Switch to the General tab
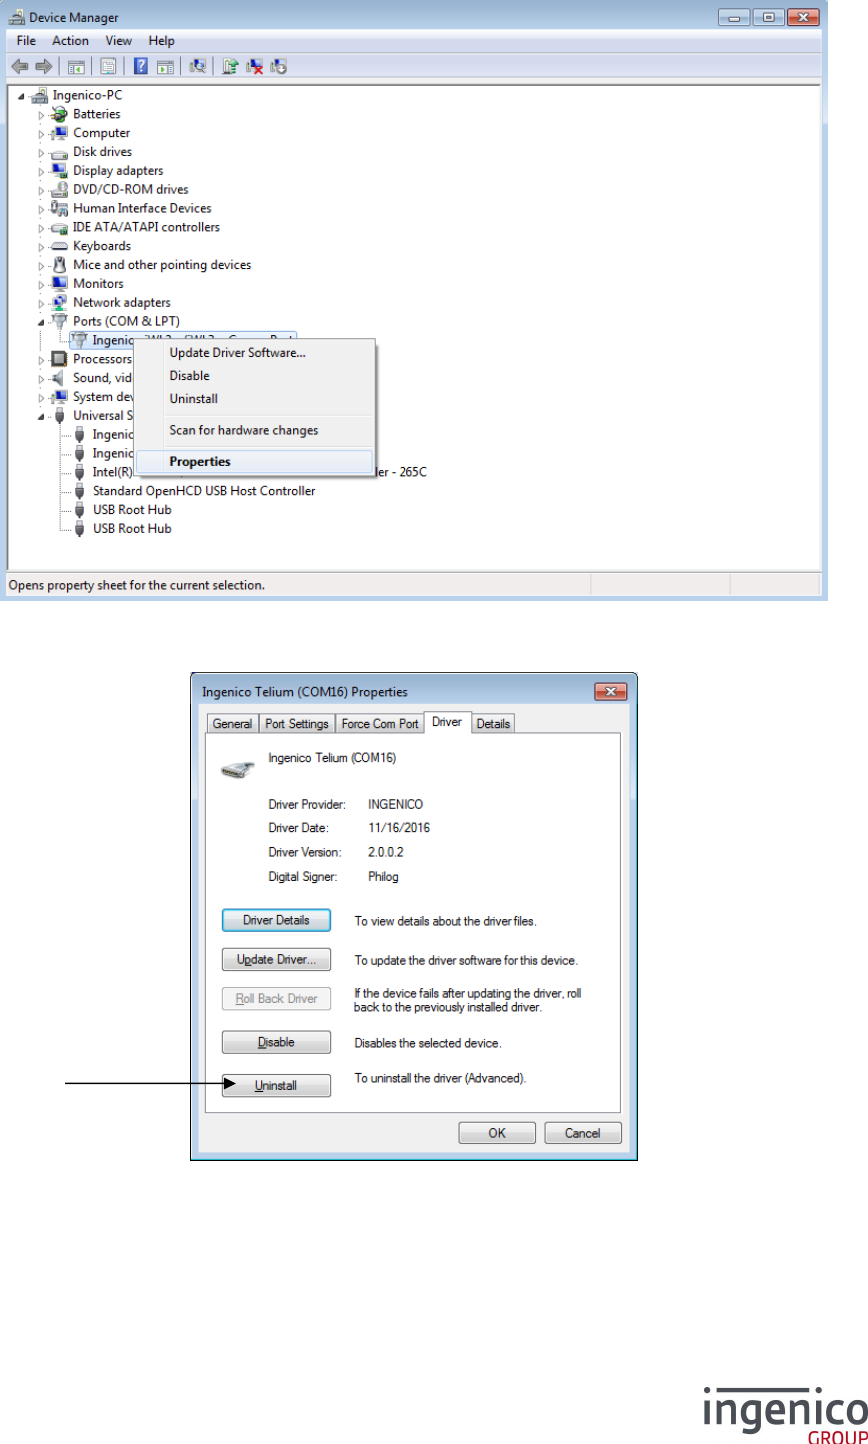The width and height of the screenshot is (868, 1444). (x=233, y=724)
